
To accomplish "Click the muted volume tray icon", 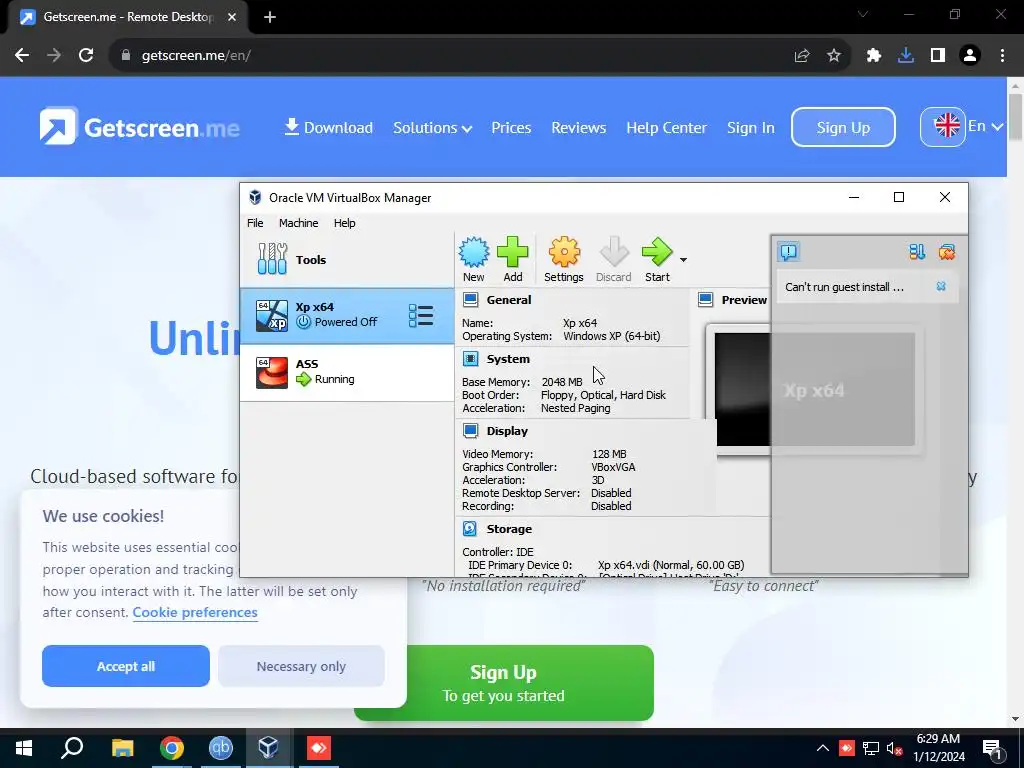I will pyautogui.click(x=894, y=748).
